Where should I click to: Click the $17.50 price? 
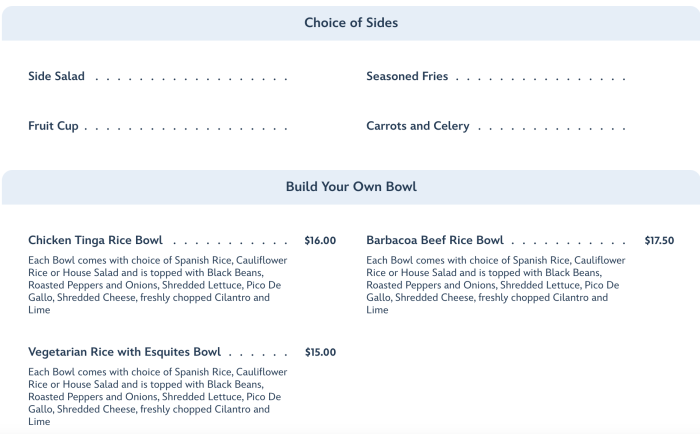point(659,241)
